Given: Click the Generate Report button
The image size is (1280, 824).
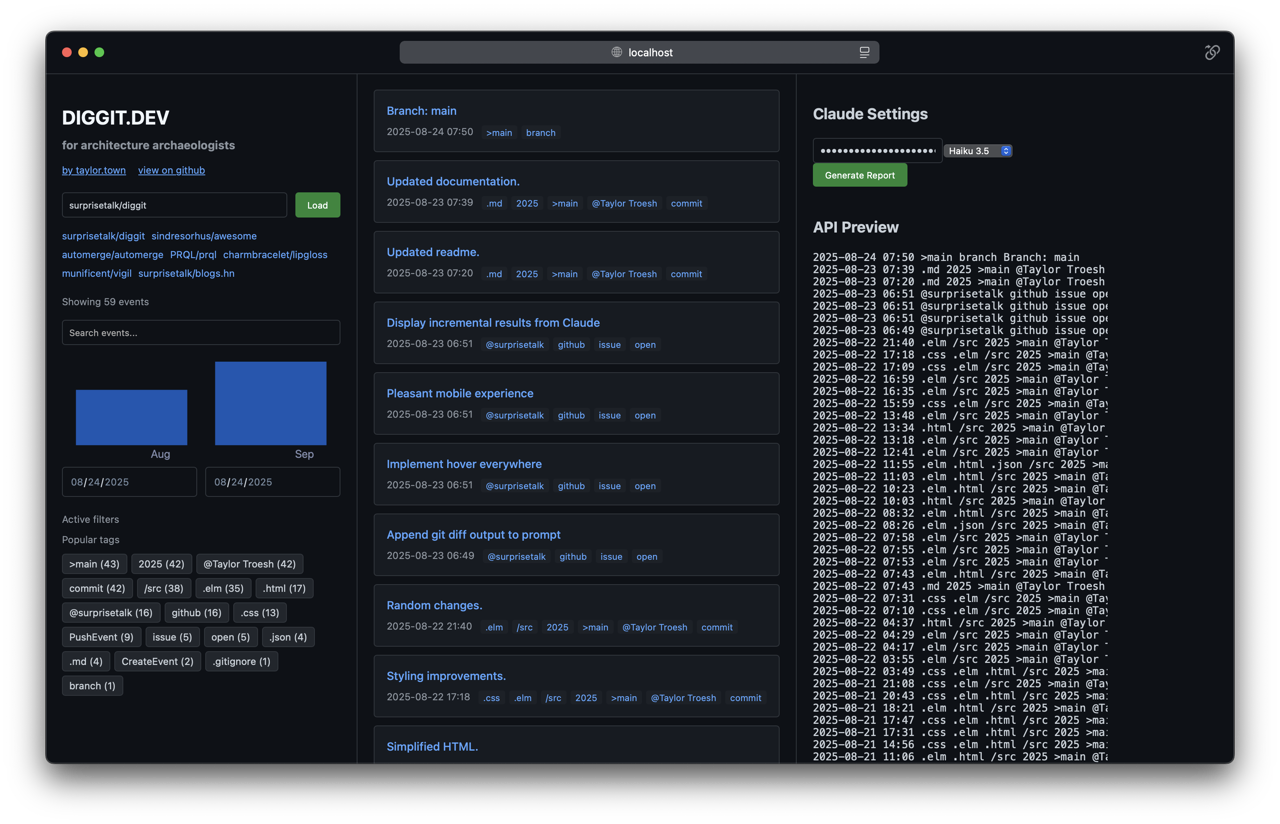Looking at the screenshot, I should click(859, 175).
